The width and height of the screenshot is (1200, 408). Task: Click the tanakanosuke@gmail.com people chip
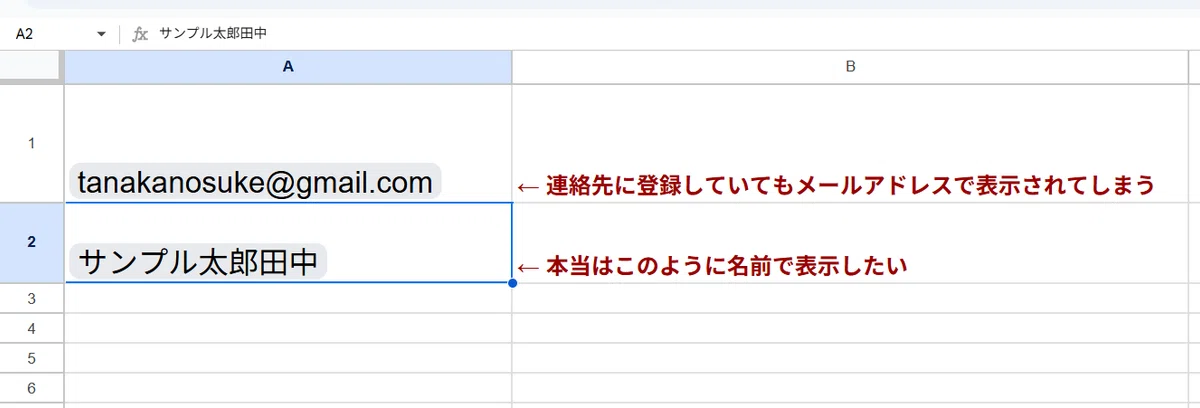coord(255,182)
